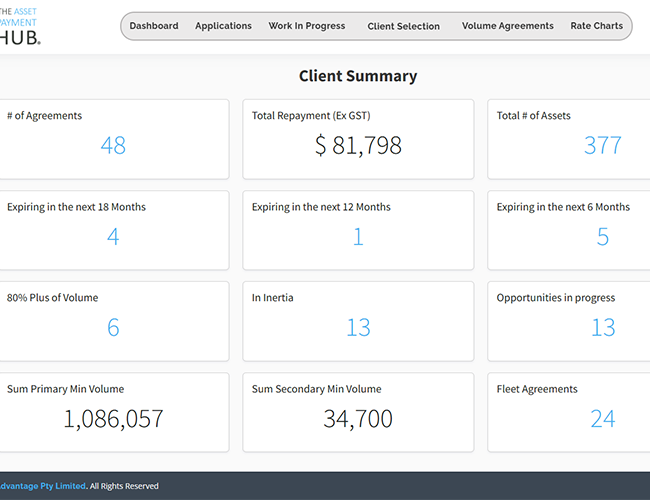
Task: Click the 'In Inertia' label
Action: click(x=272, y=298)
